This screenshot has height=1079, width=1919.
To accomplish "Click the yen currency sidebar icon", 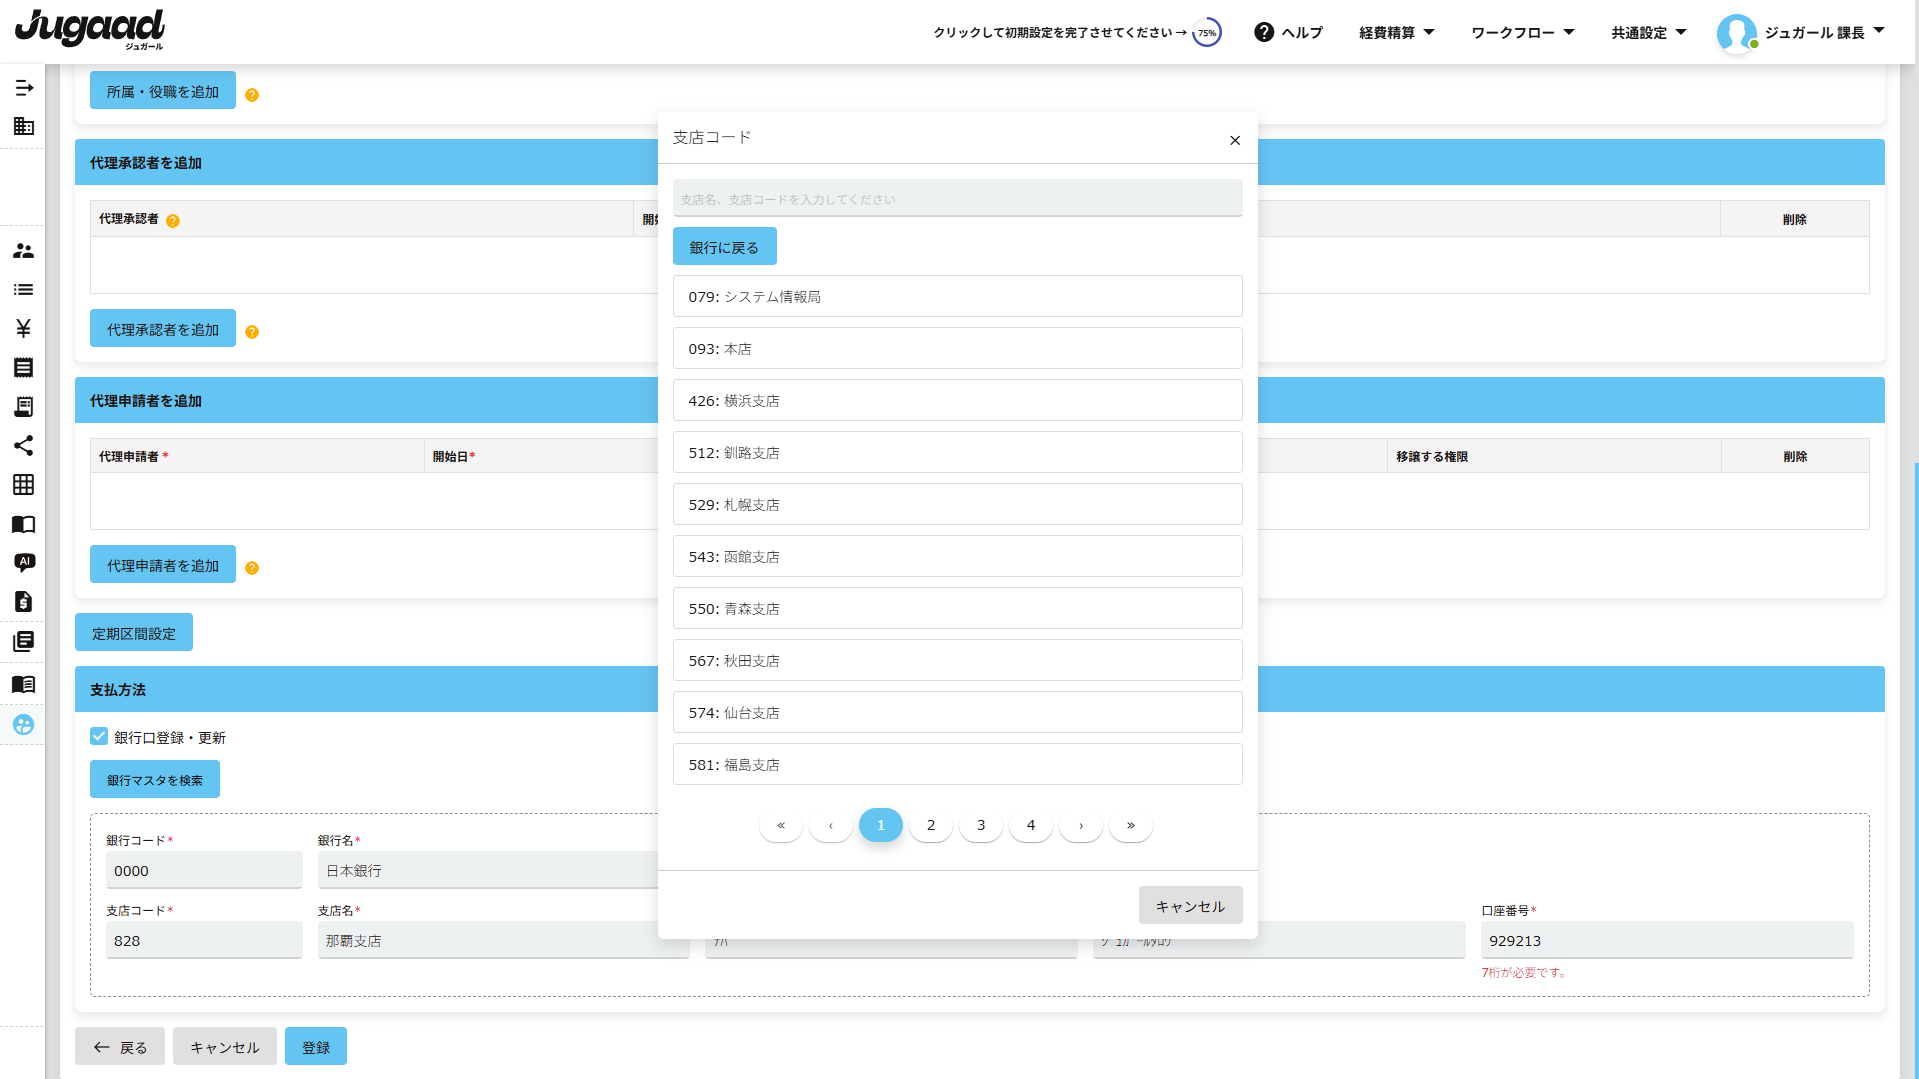I will (23, 328).
